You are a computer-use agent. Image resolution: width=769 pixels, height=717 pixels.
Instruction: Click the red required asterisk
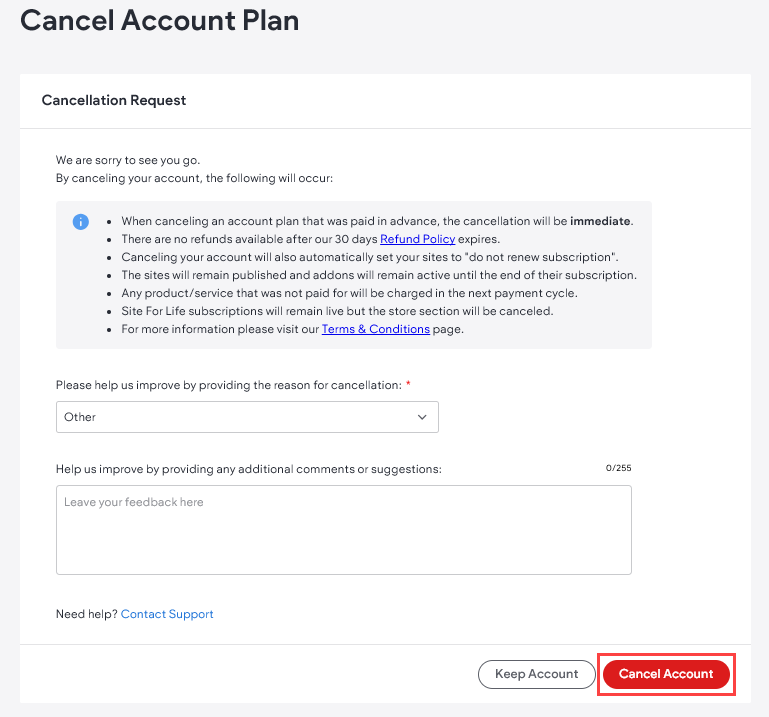click(408, 385)
